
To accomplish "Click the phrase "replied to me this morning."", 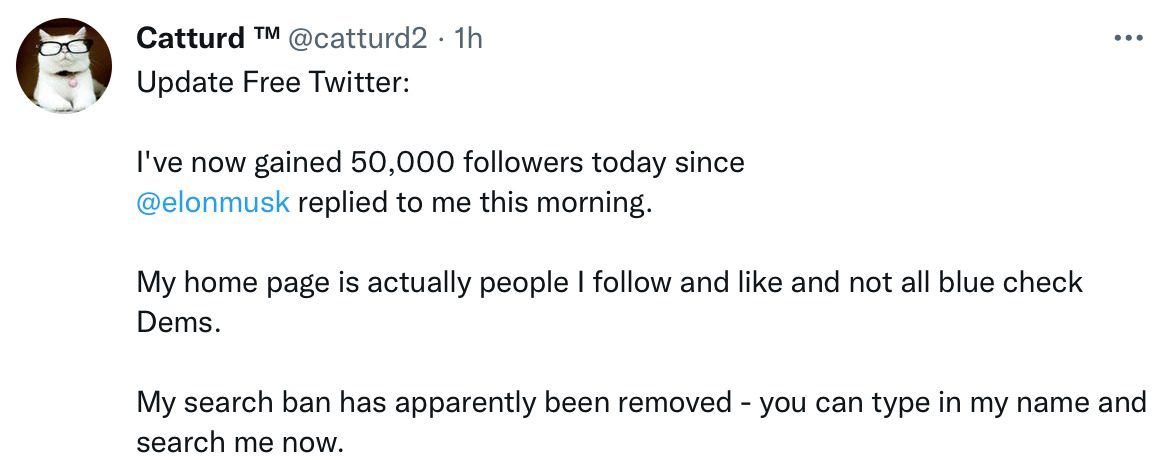I will tap(475, 202).
